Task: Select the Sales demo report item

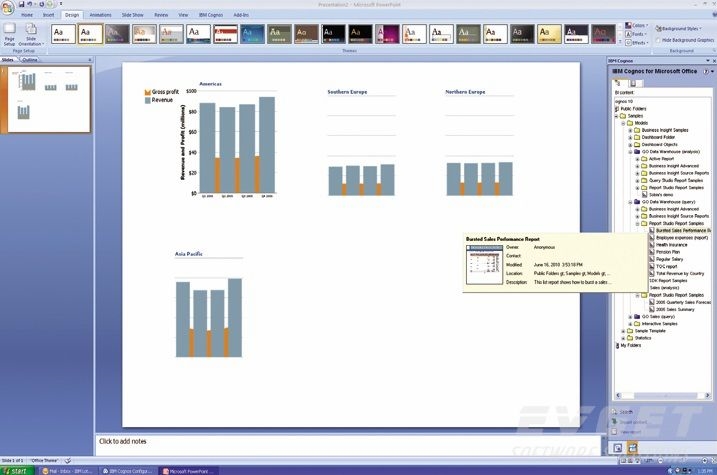Action: click(661, 195)
